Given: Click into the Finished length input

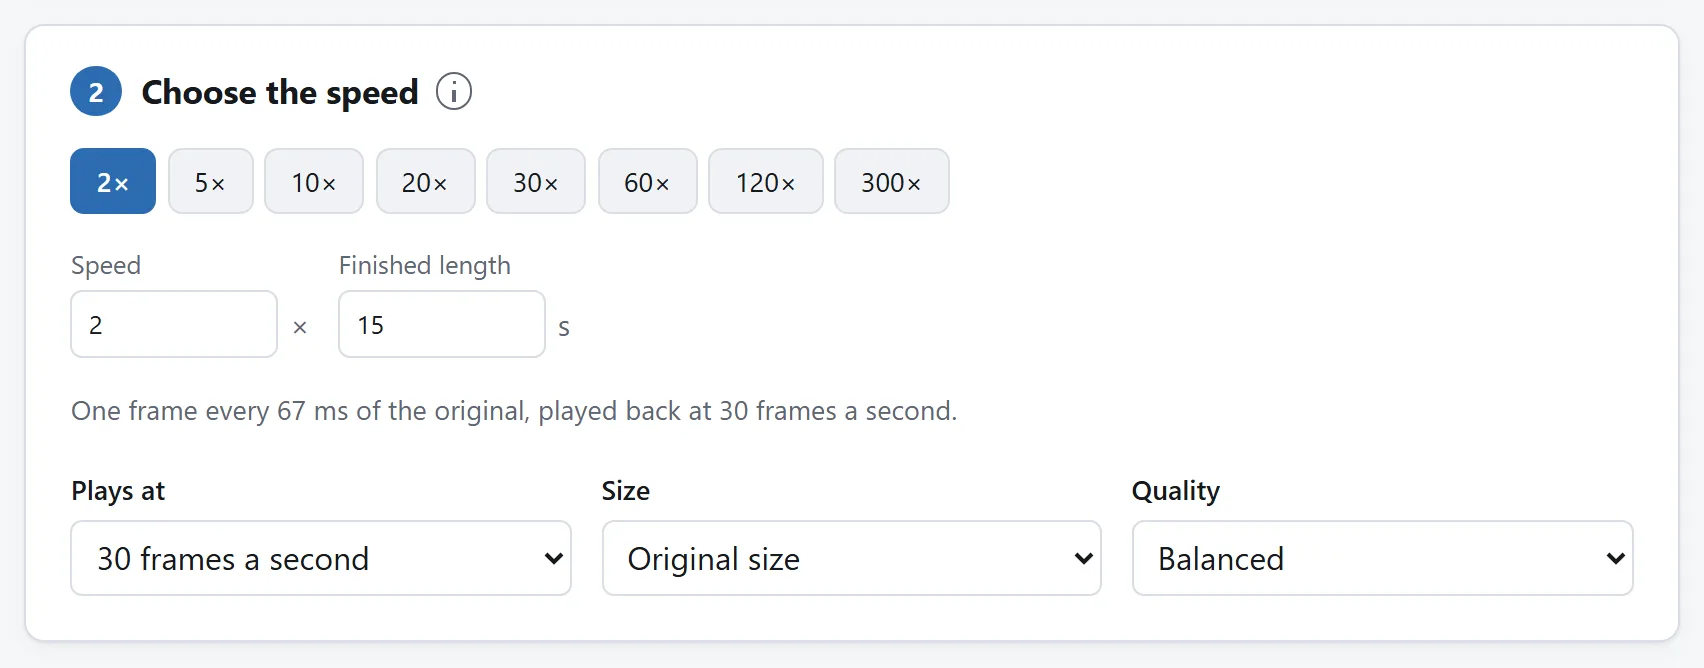Looking at the screenshot, I should 442,324.
